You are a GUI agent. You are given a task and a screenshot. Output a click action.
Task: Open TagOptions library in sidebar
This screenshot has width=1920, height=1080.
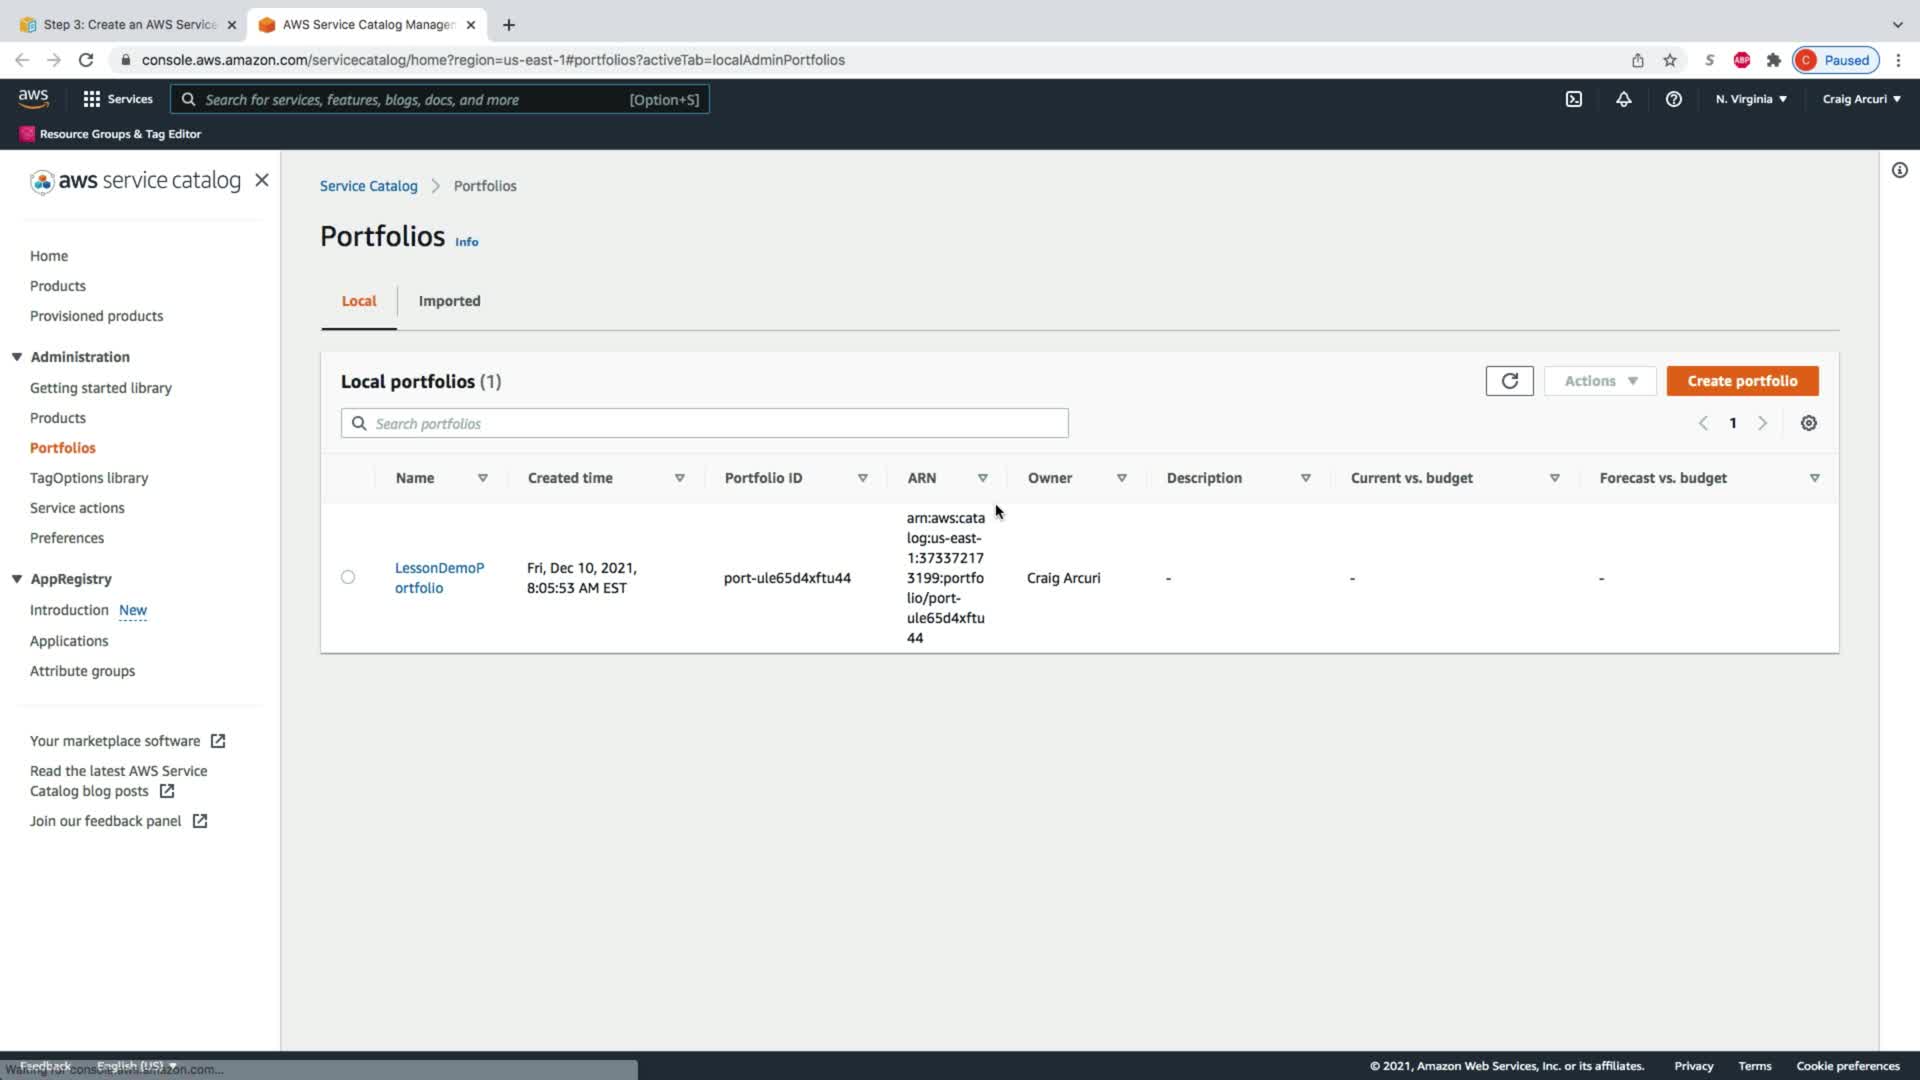[89, 478]
